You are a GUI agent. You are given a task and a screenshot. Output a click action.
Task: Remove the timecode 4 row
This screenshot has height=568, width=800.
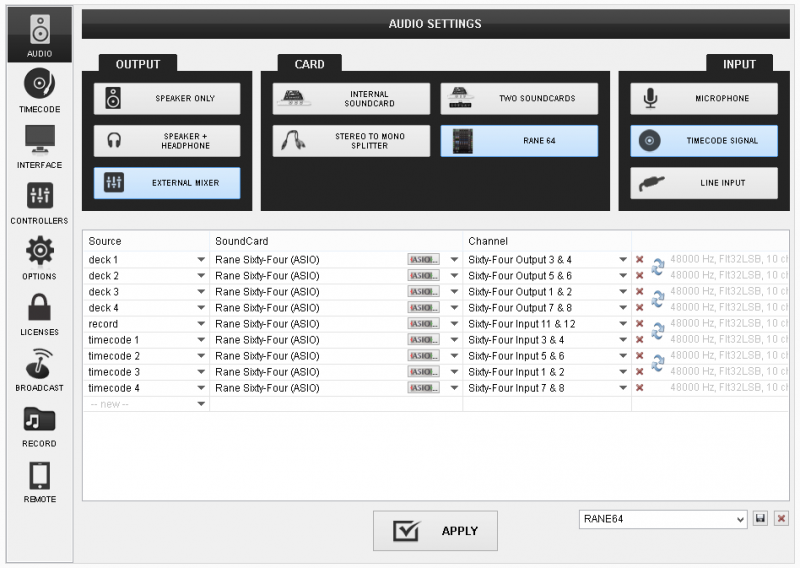pos(639,388)
